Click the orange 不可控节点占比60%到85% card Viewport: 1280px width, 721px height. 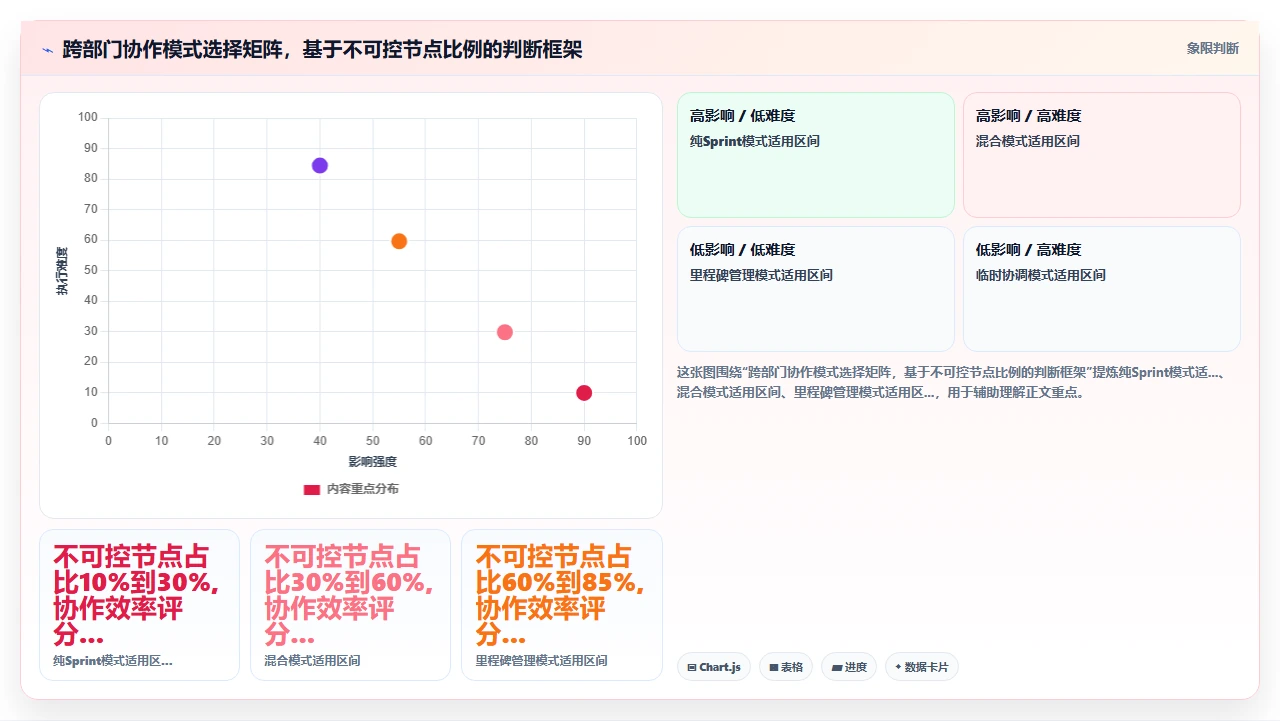pos(561,605)
